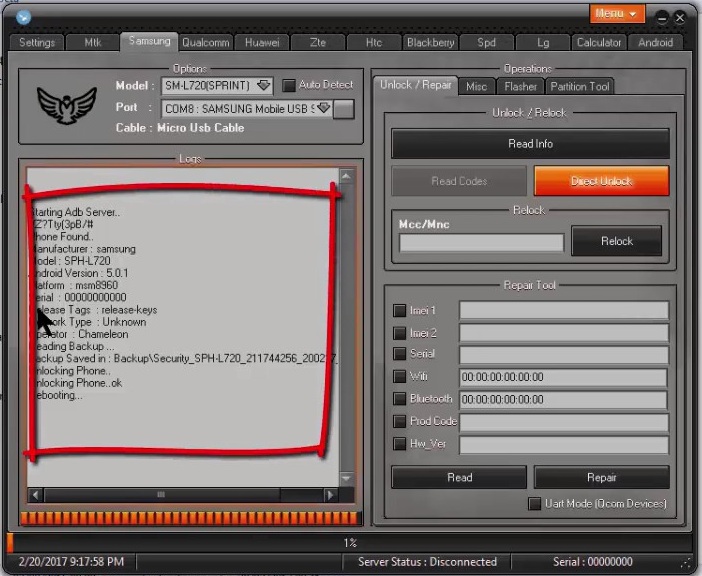Click the Relock button
Image resolution: width=702 pixels, height=576 pixels.
(616, 241)
